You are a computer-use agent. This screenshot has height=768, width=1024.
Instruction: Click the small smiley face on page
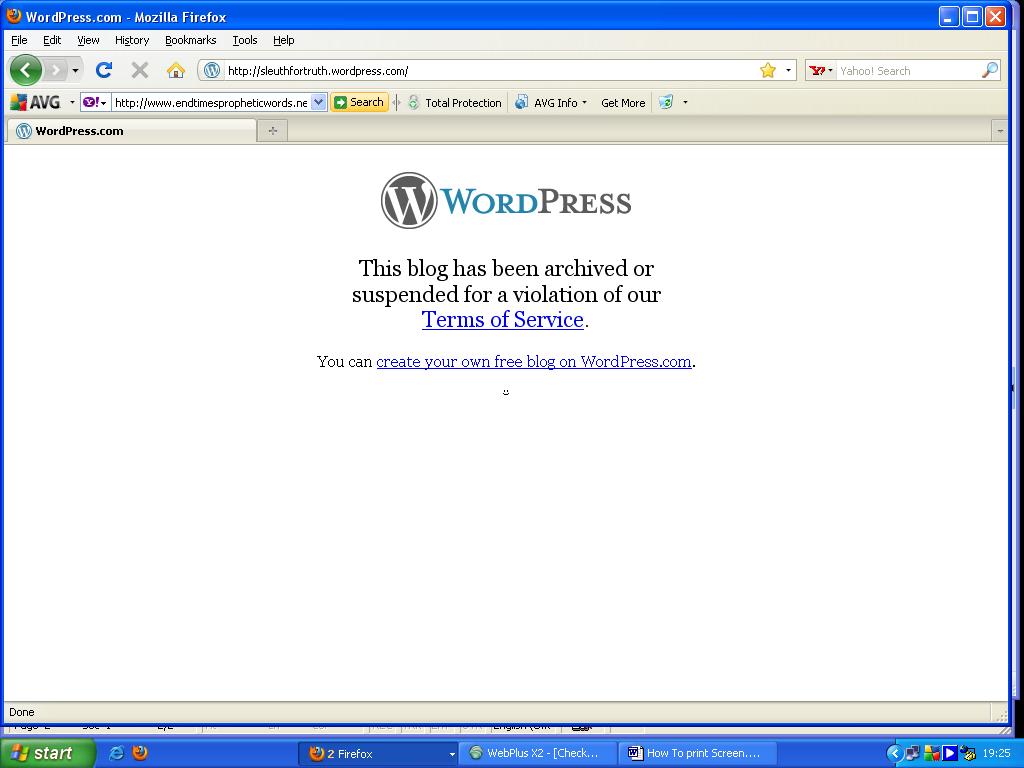coord(505,392)
